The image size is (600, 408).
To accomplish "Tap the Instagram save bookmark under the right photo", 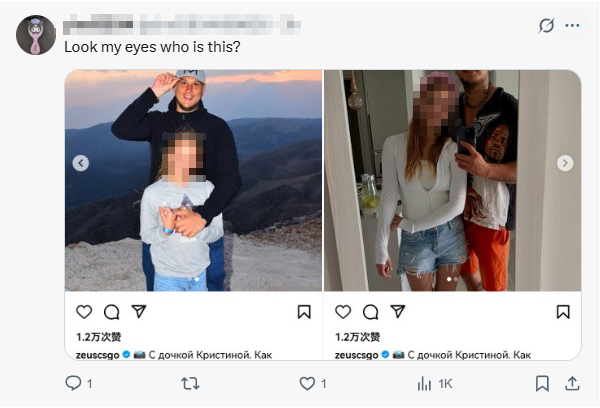I will coord(563,312).
